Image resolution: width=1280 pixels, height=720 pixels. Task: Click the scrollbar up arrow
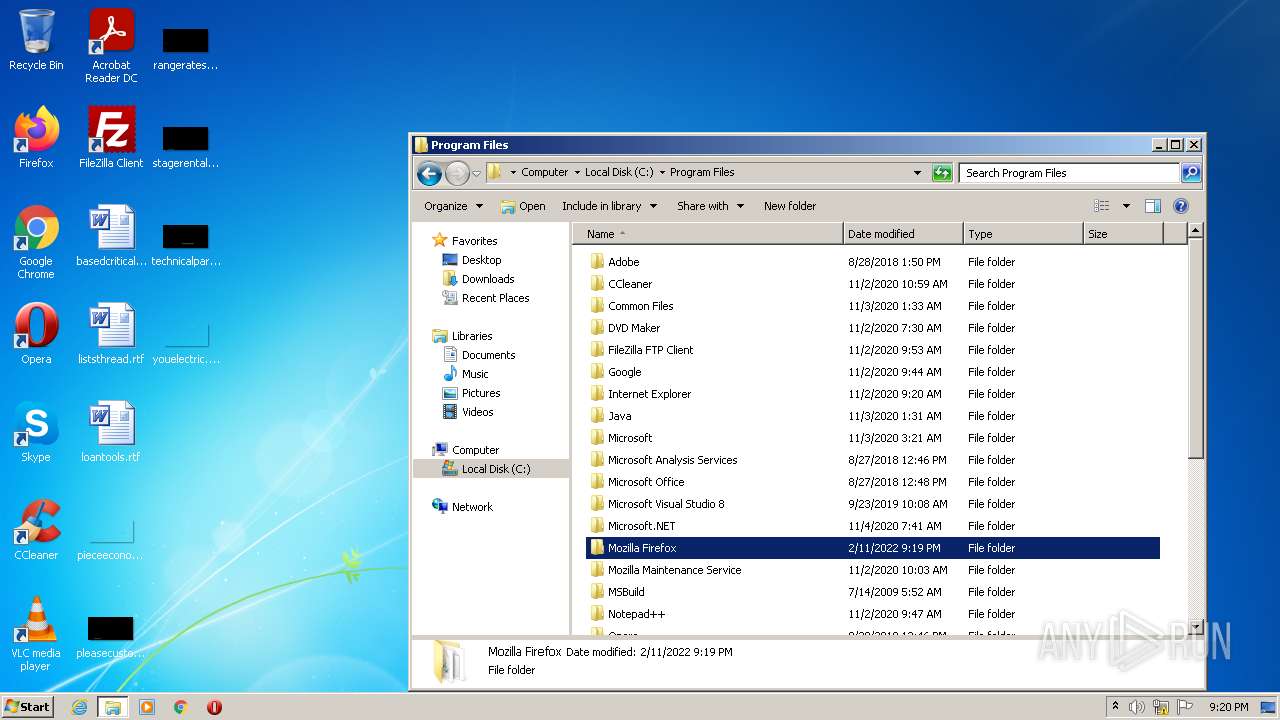(1195, 231)
